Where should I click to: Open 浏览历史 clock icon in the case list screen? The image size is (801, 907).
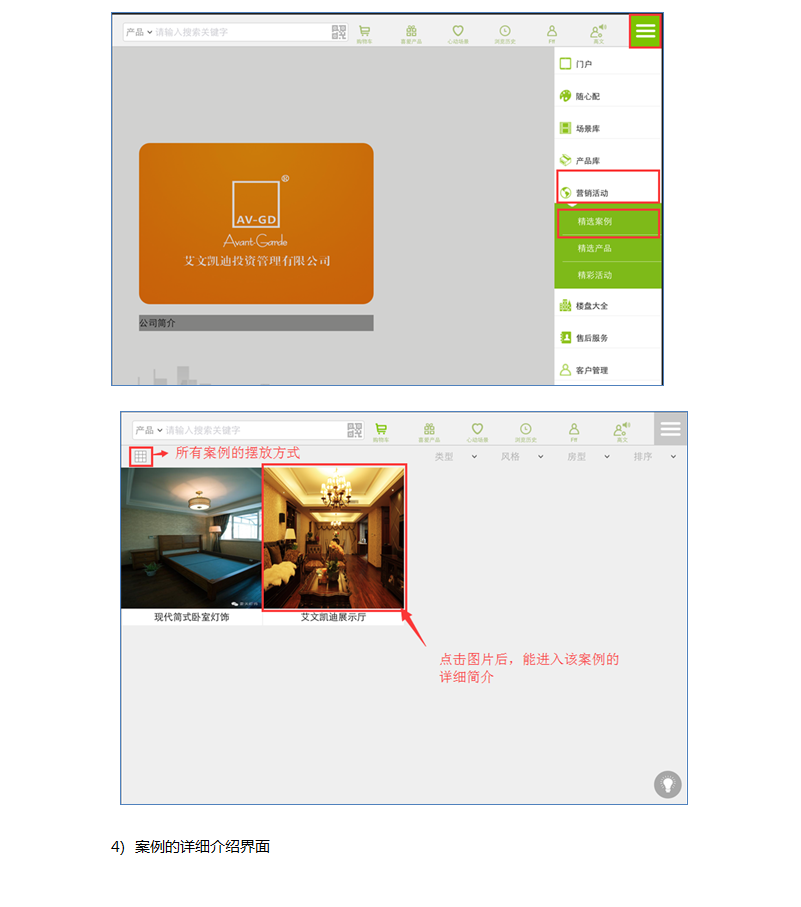(526, 432)
